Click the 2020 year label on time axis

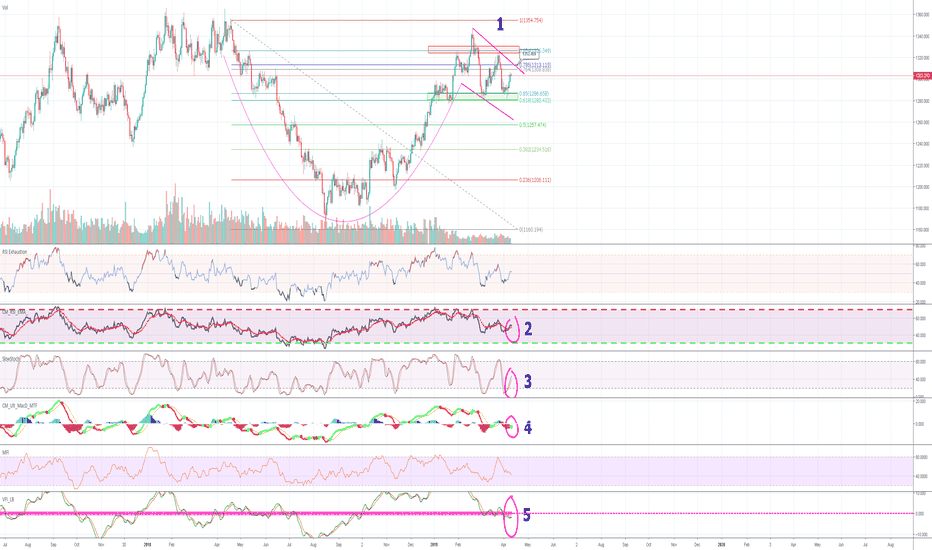[x=721, y=544]
